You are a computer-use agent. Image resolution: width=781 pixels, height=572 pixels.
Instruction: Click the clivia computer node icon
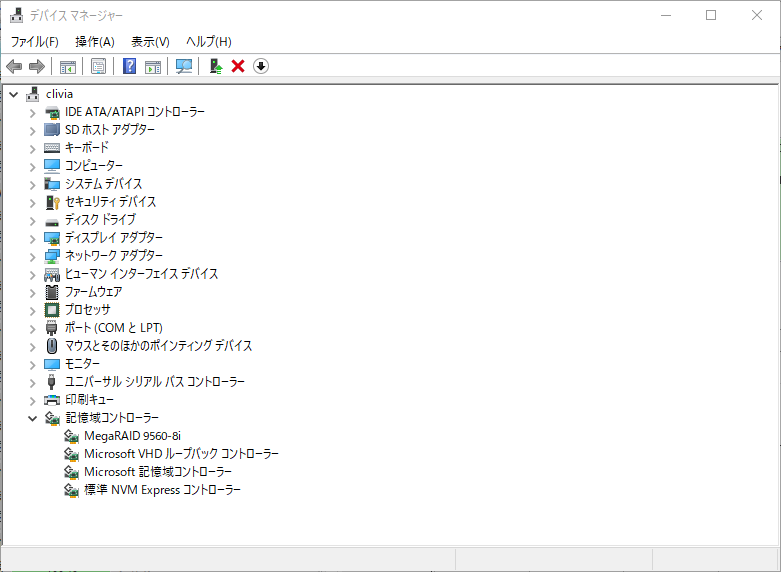tap(33, 94)
